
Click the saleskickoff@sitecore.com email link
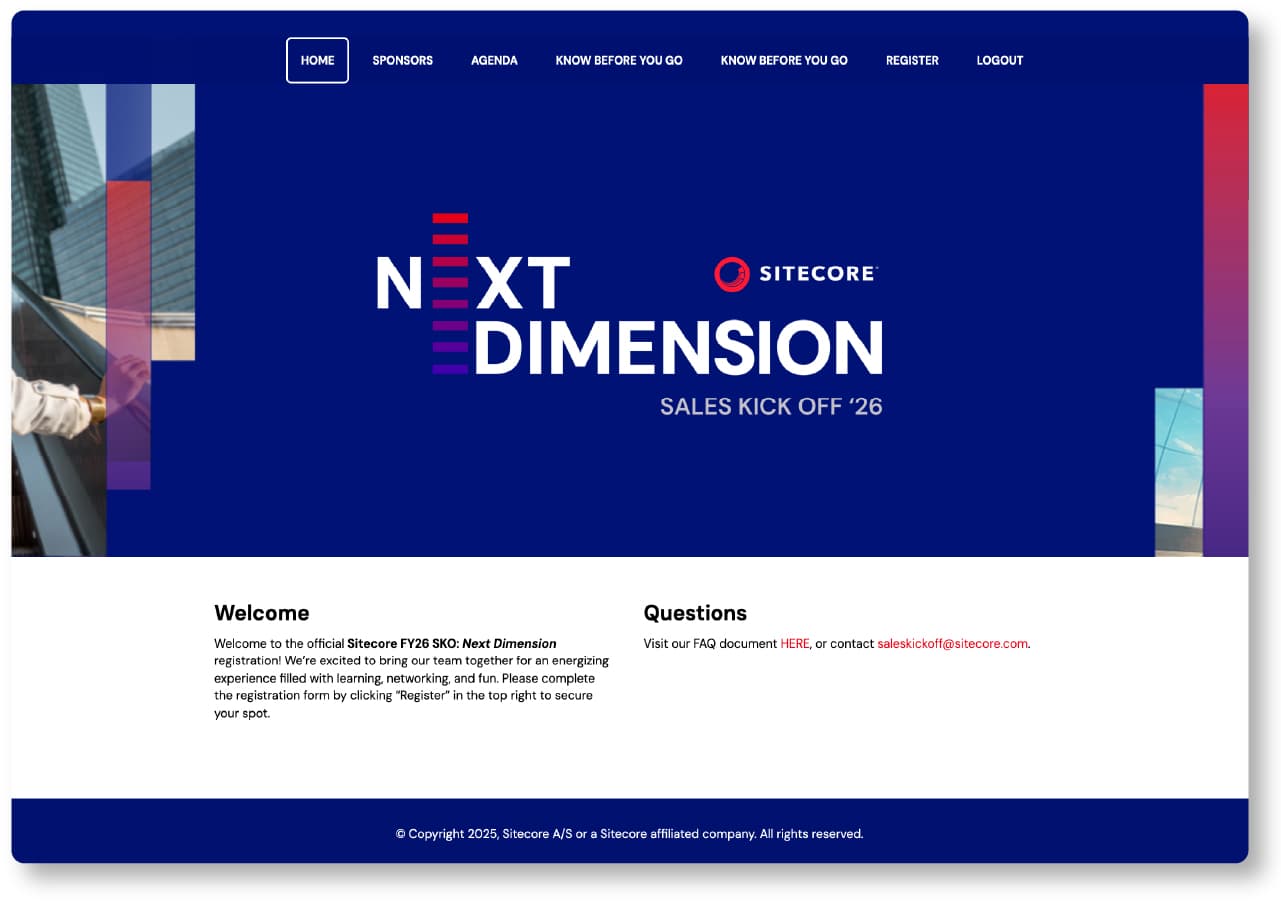(952, 644)
